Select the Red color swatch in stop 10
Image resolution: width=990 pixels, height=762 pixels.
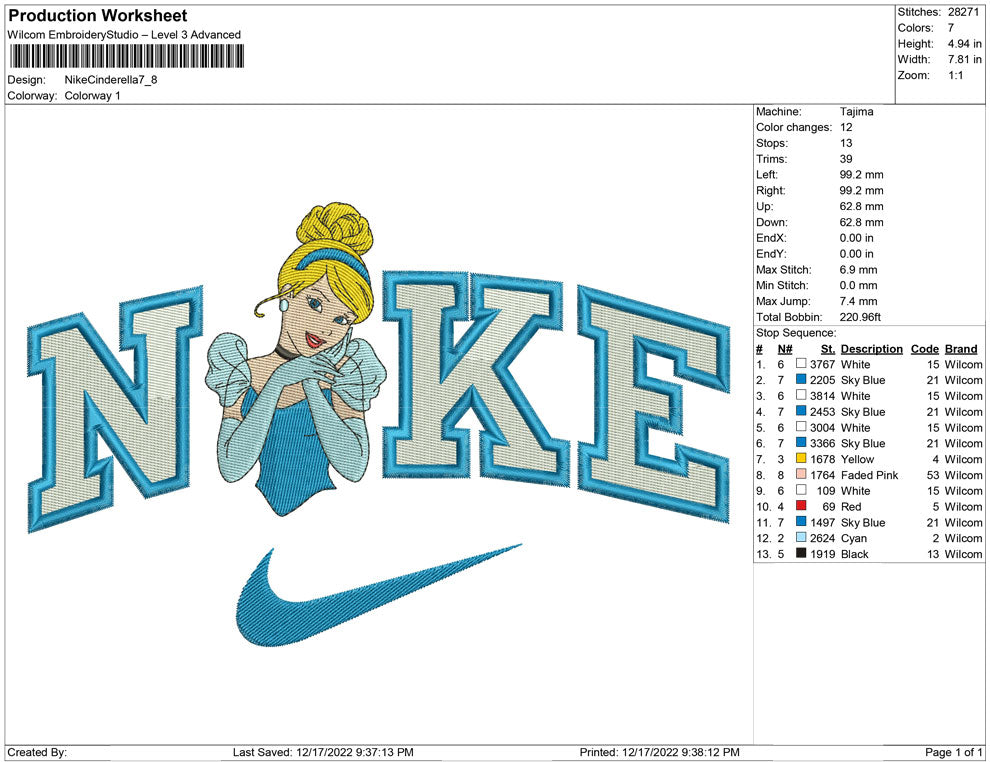[801, 507]
